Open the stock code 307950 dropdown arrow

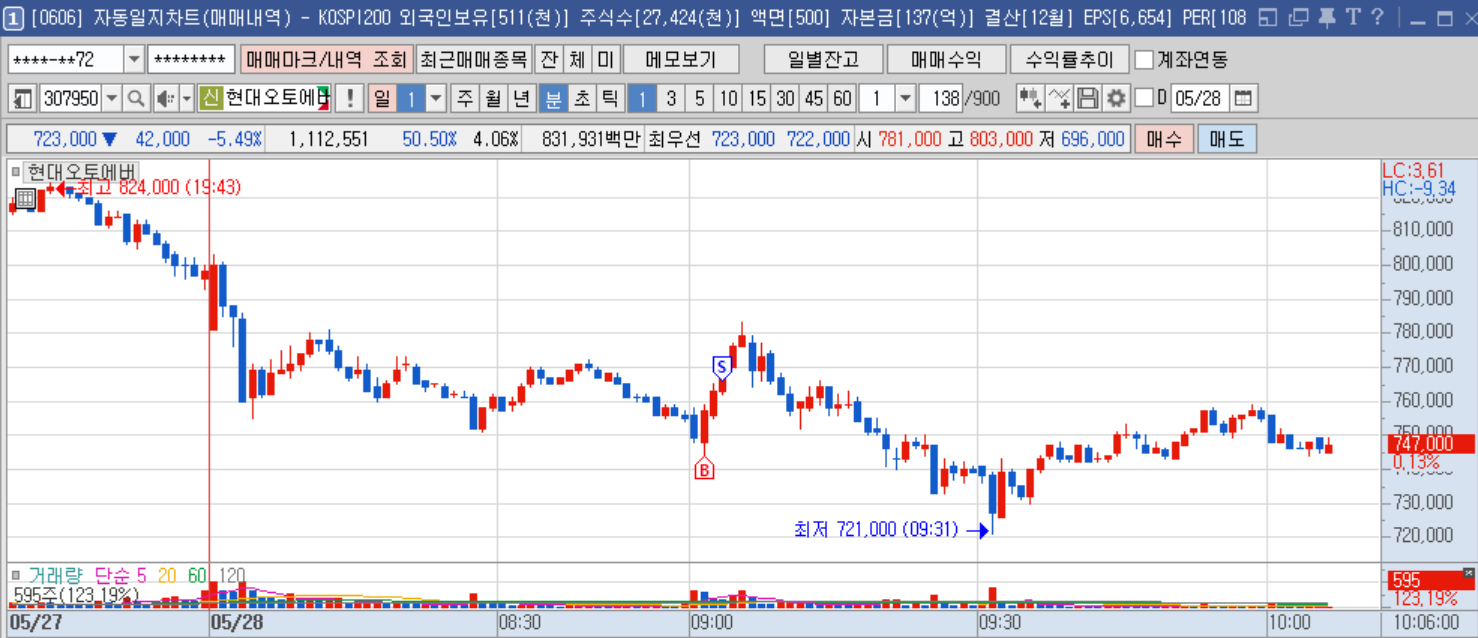coord(111,98)
